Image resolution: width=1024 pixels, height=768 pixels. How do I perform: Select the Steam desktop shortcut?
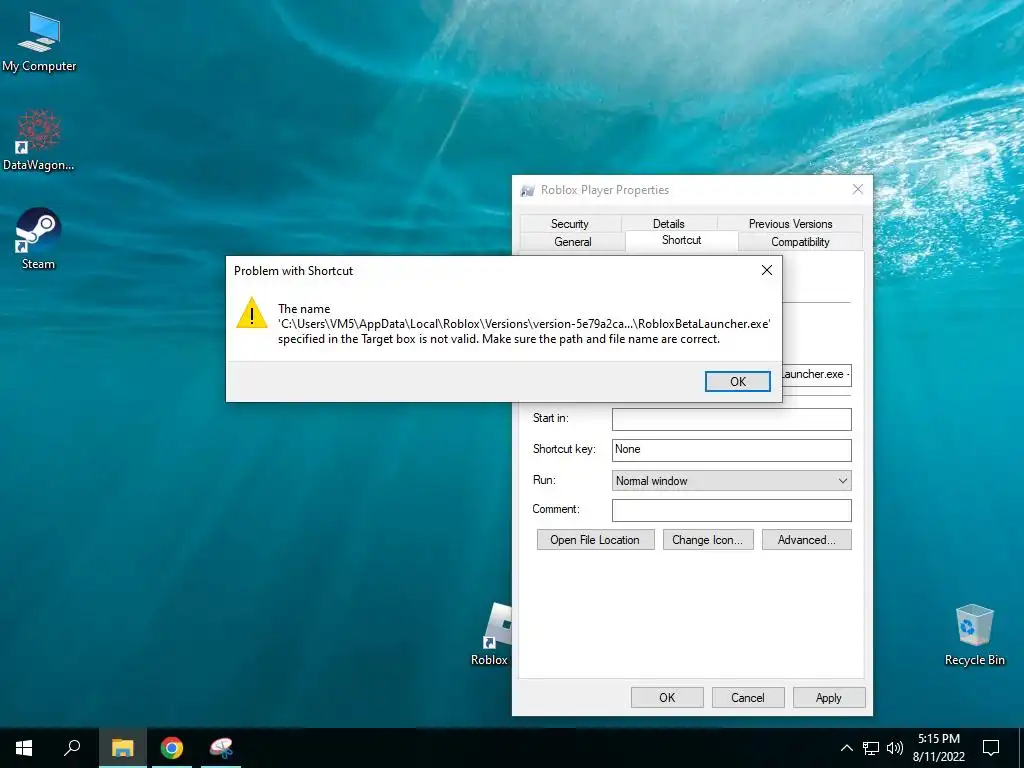point(38,238)
